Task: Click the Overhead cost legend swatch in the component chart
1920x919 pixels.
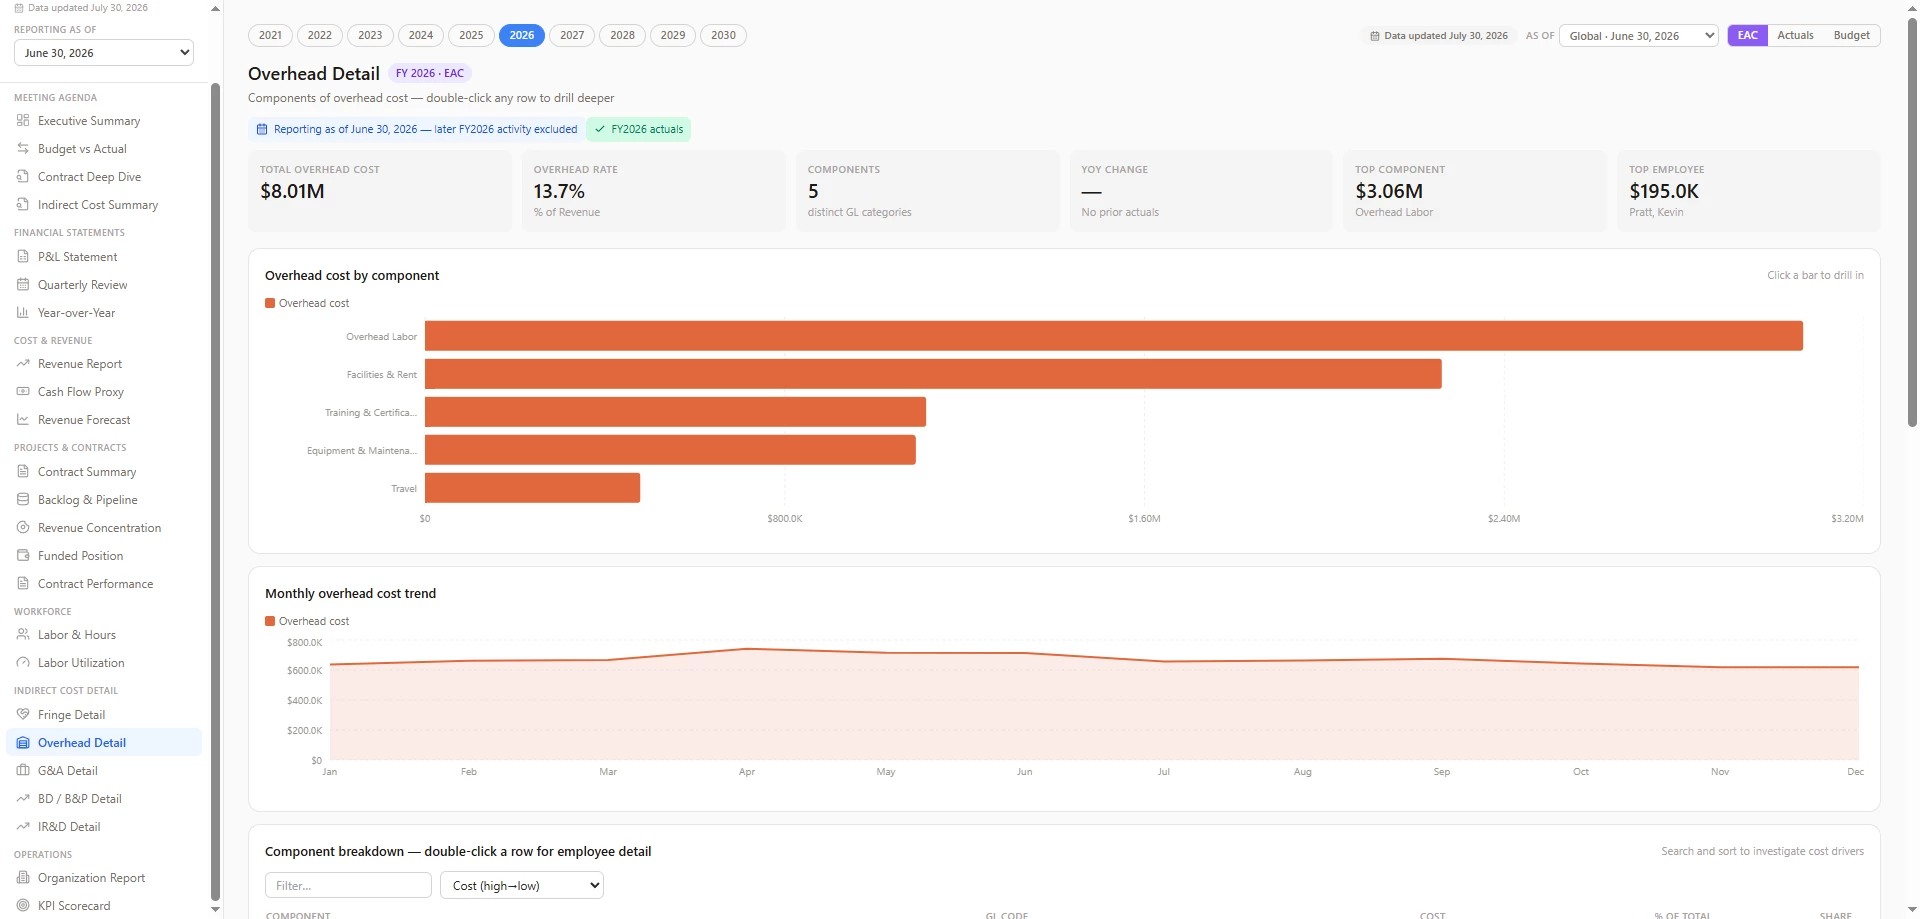Action: pos(270,303)
